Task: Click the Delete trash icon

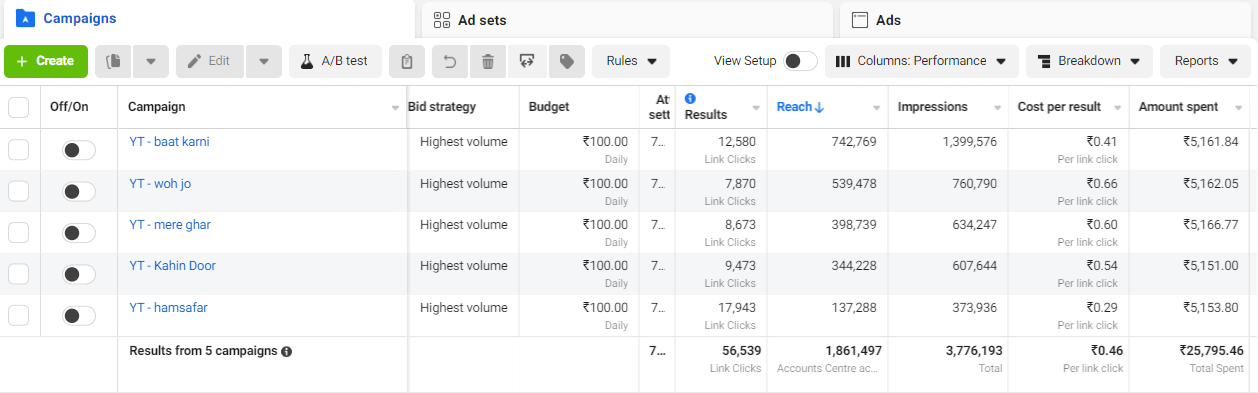Action: coord(488,61)
